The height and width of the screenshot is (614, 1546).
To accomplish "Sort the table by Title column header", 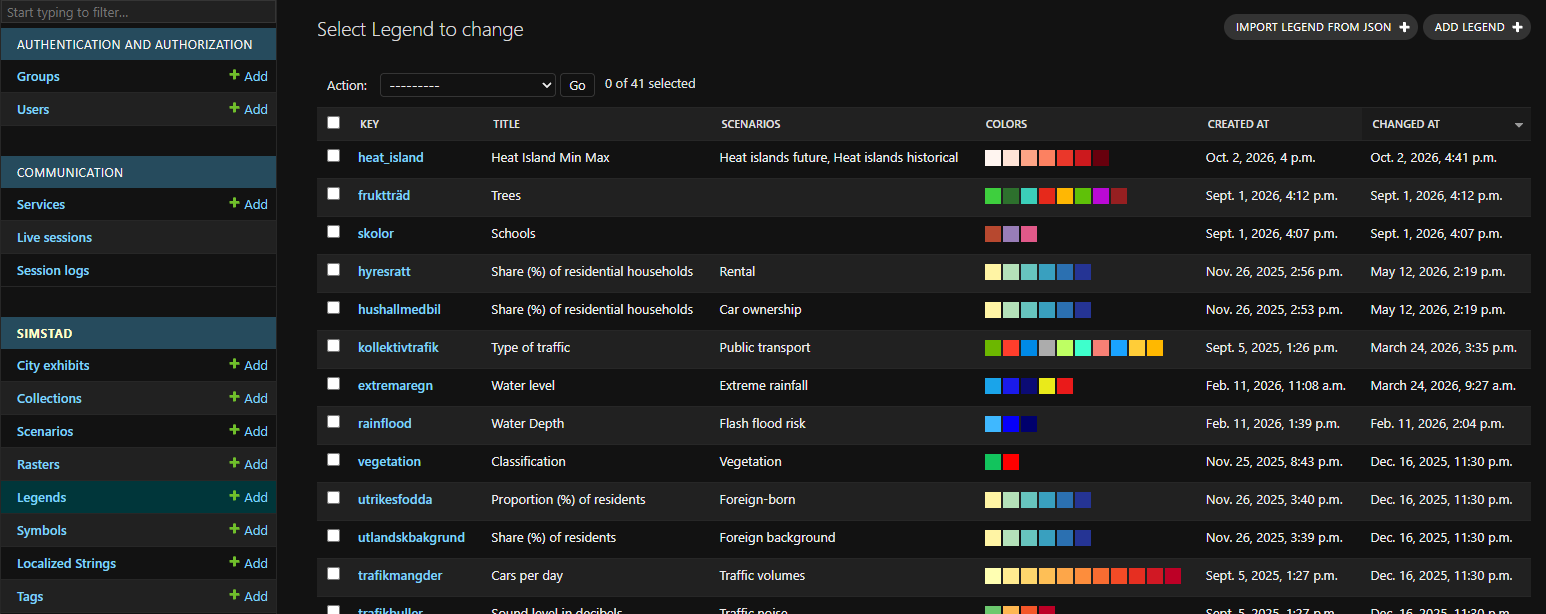I will pos(506,124).
